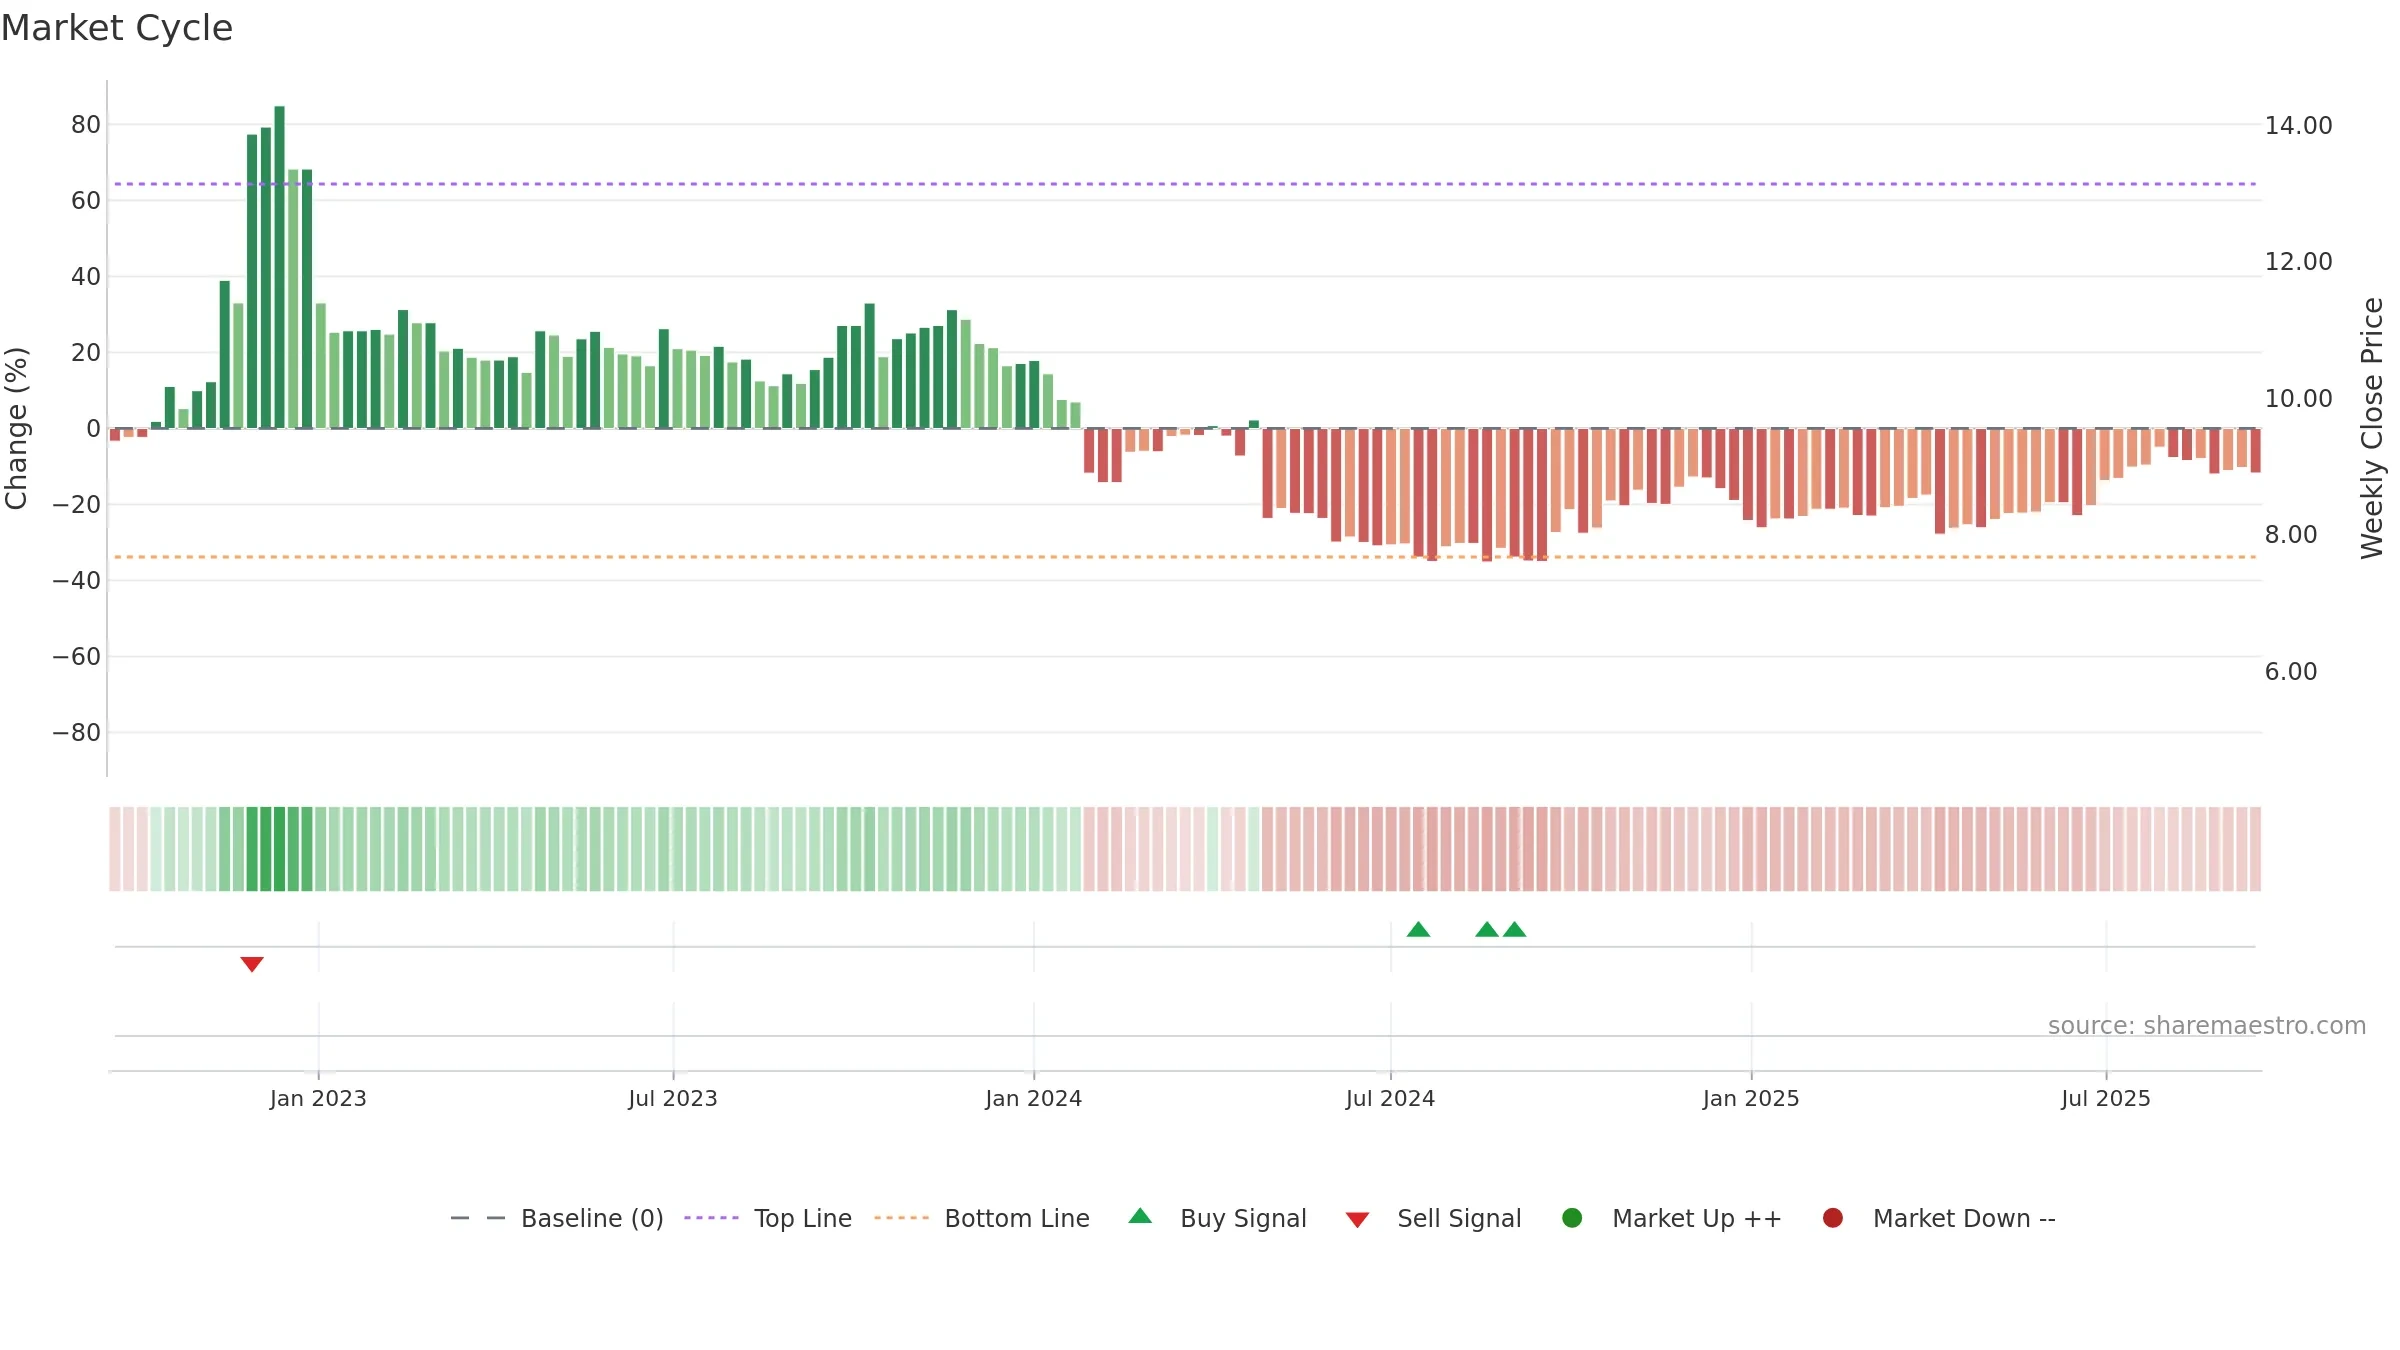Click the Buy Signal legend label
The height and width of the screenshot is (1350, 2400).
1243,1218
